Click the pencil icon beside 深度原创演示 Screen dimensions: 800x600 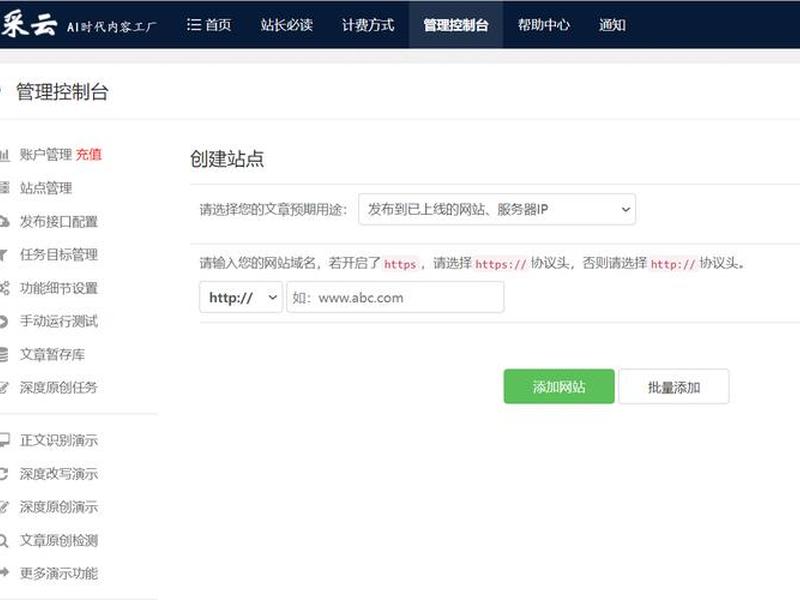[4, 507]
